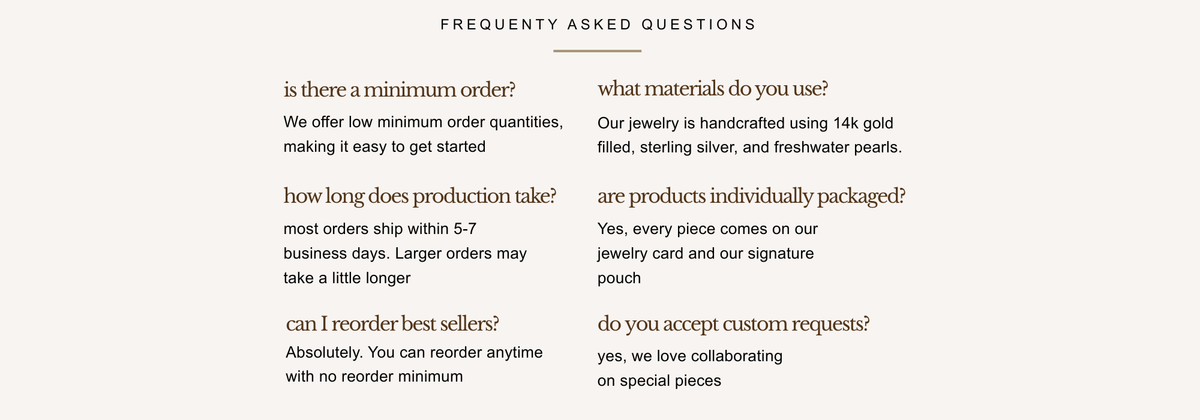Click the 5-7 business days shipping answer

pyautogui.click(x=405, y=253)
